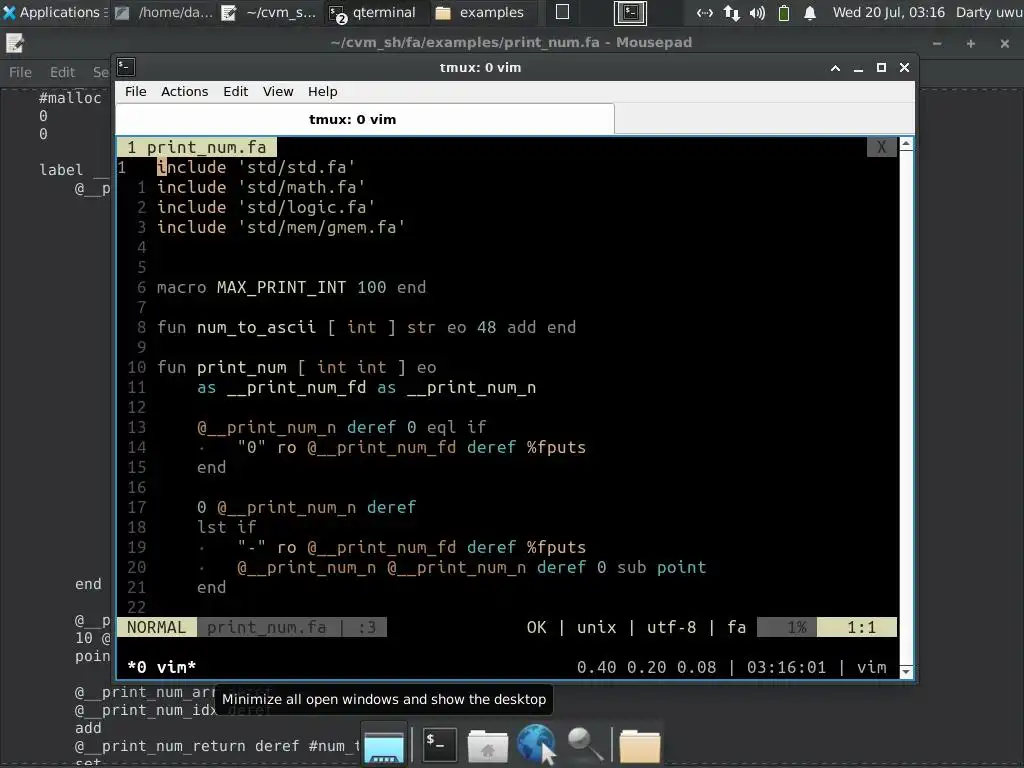Open the battery status tray icon
Image resolution: width=1024 pixels, height=768 pixels.
point(784,12)
